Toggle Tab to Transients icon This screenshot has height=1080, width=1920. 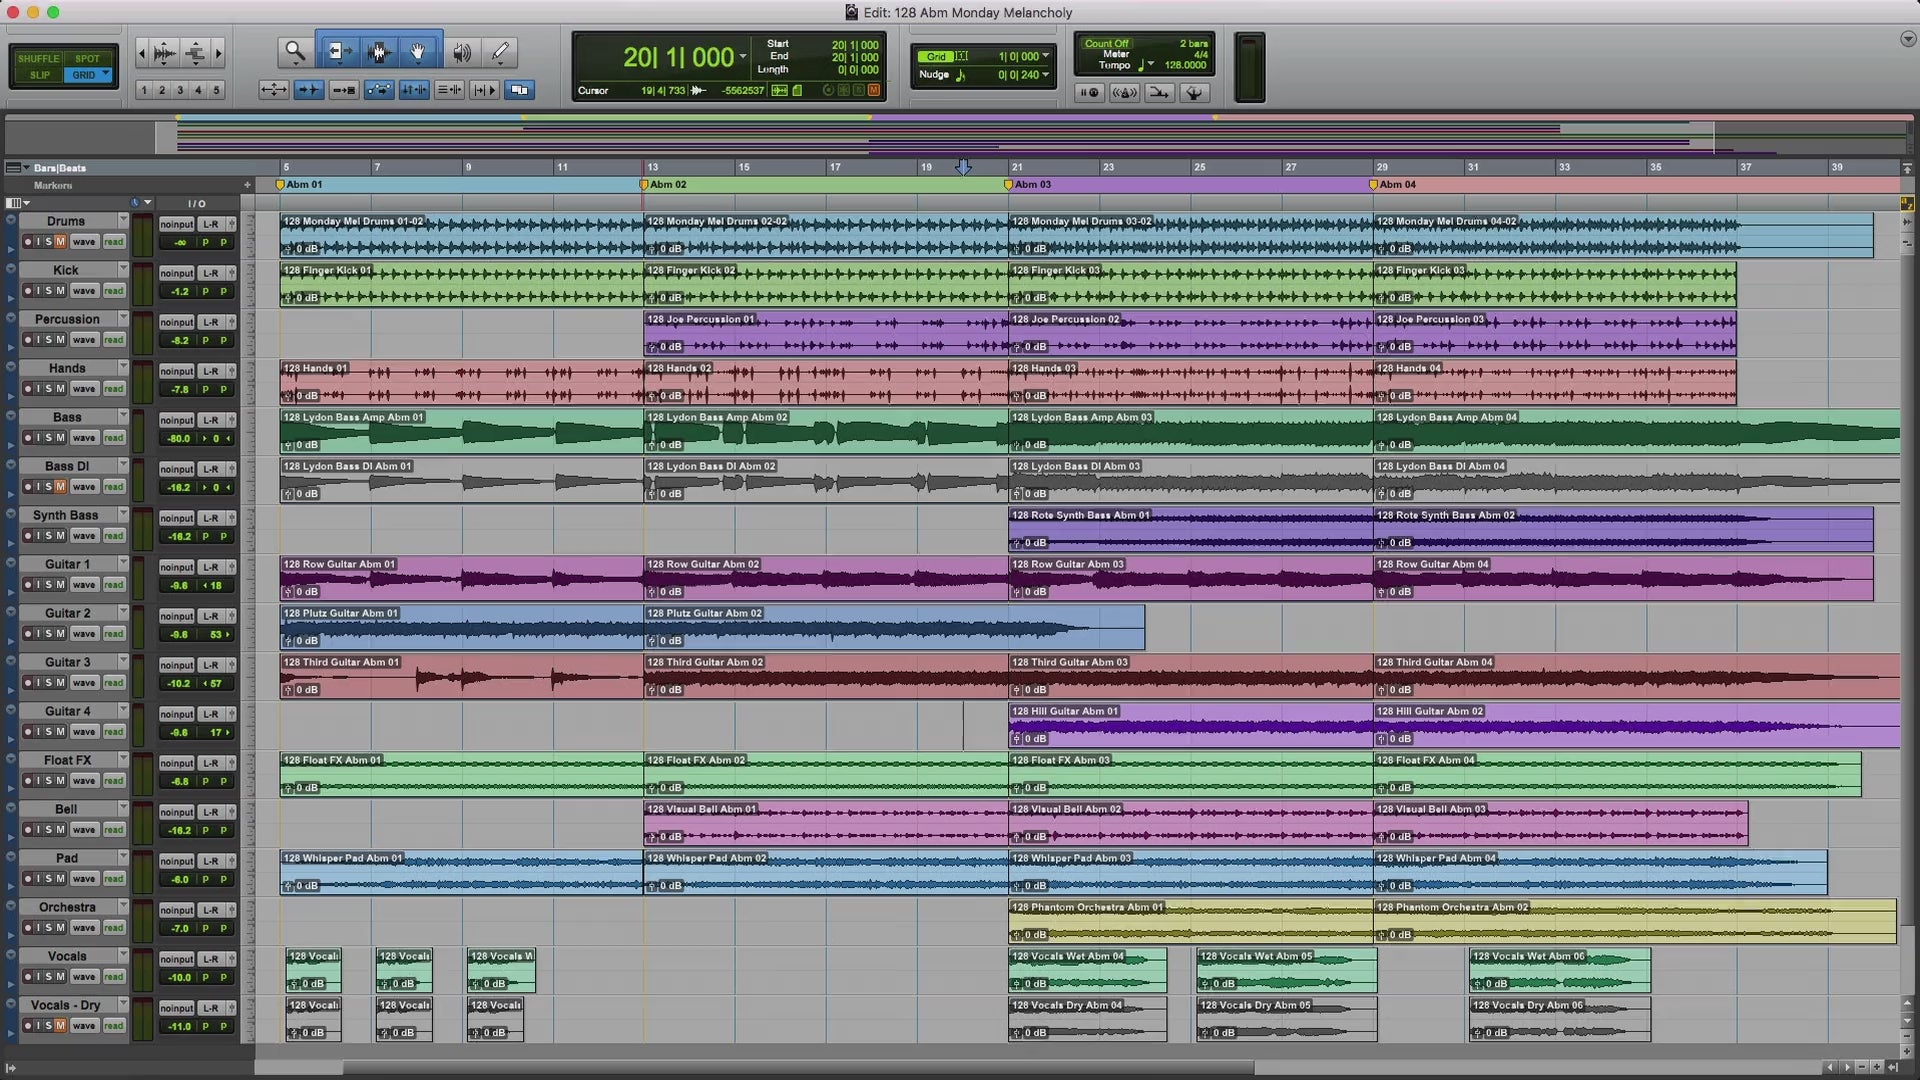click(308, 90)
